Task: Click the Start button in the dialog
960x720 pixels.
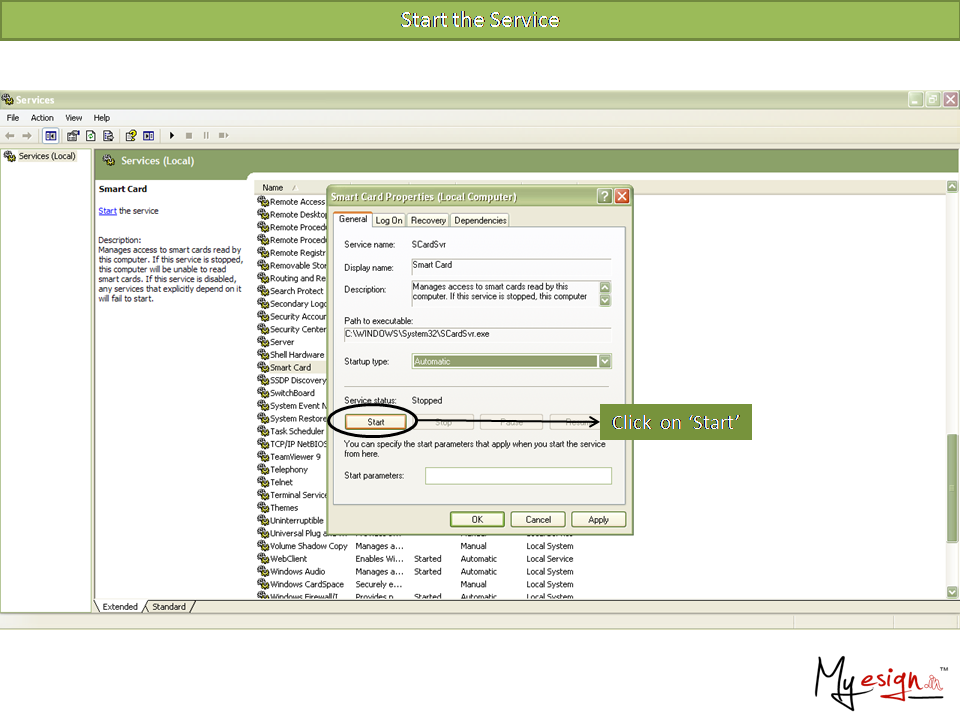Action: tap(376, 422)
